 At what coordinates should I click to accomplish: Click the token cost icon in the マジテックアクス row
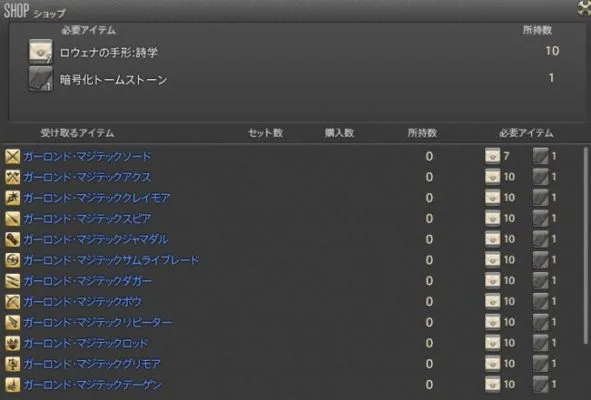493,177
